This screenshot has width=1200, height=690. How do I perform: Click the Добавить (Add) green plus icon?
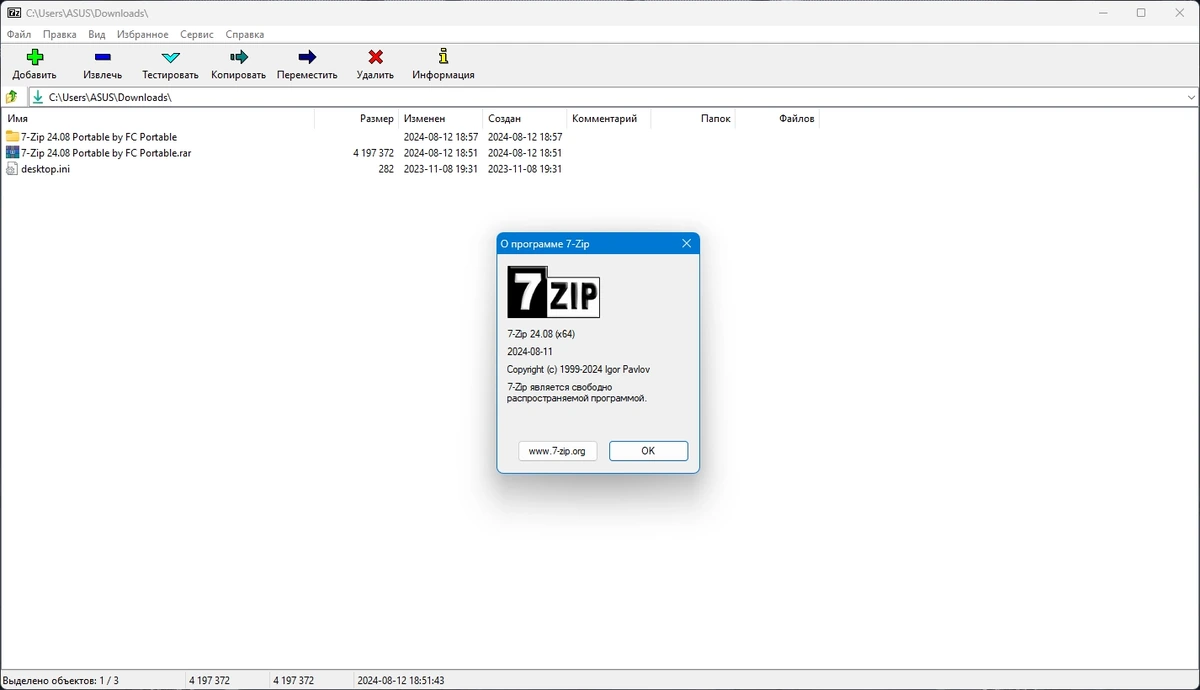(x=35, y=57)
